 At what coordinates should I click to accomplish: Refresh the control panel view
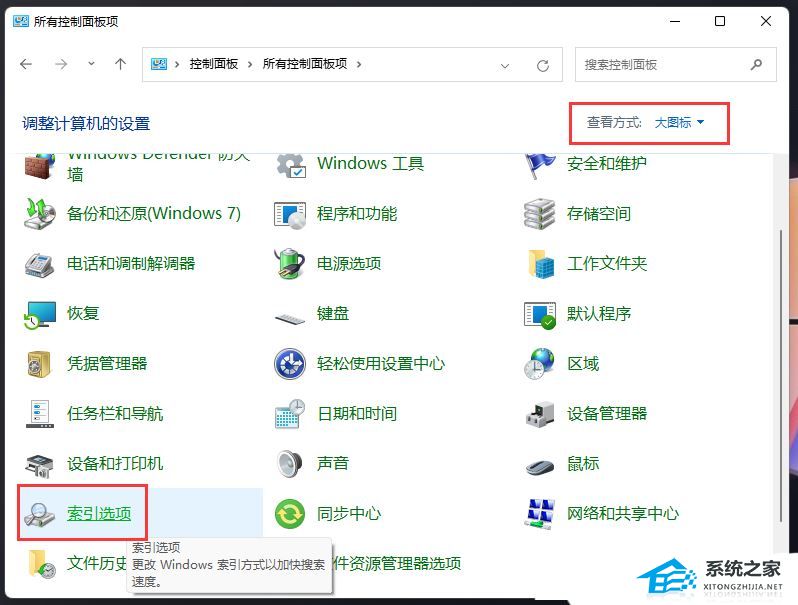coord(543,66)
